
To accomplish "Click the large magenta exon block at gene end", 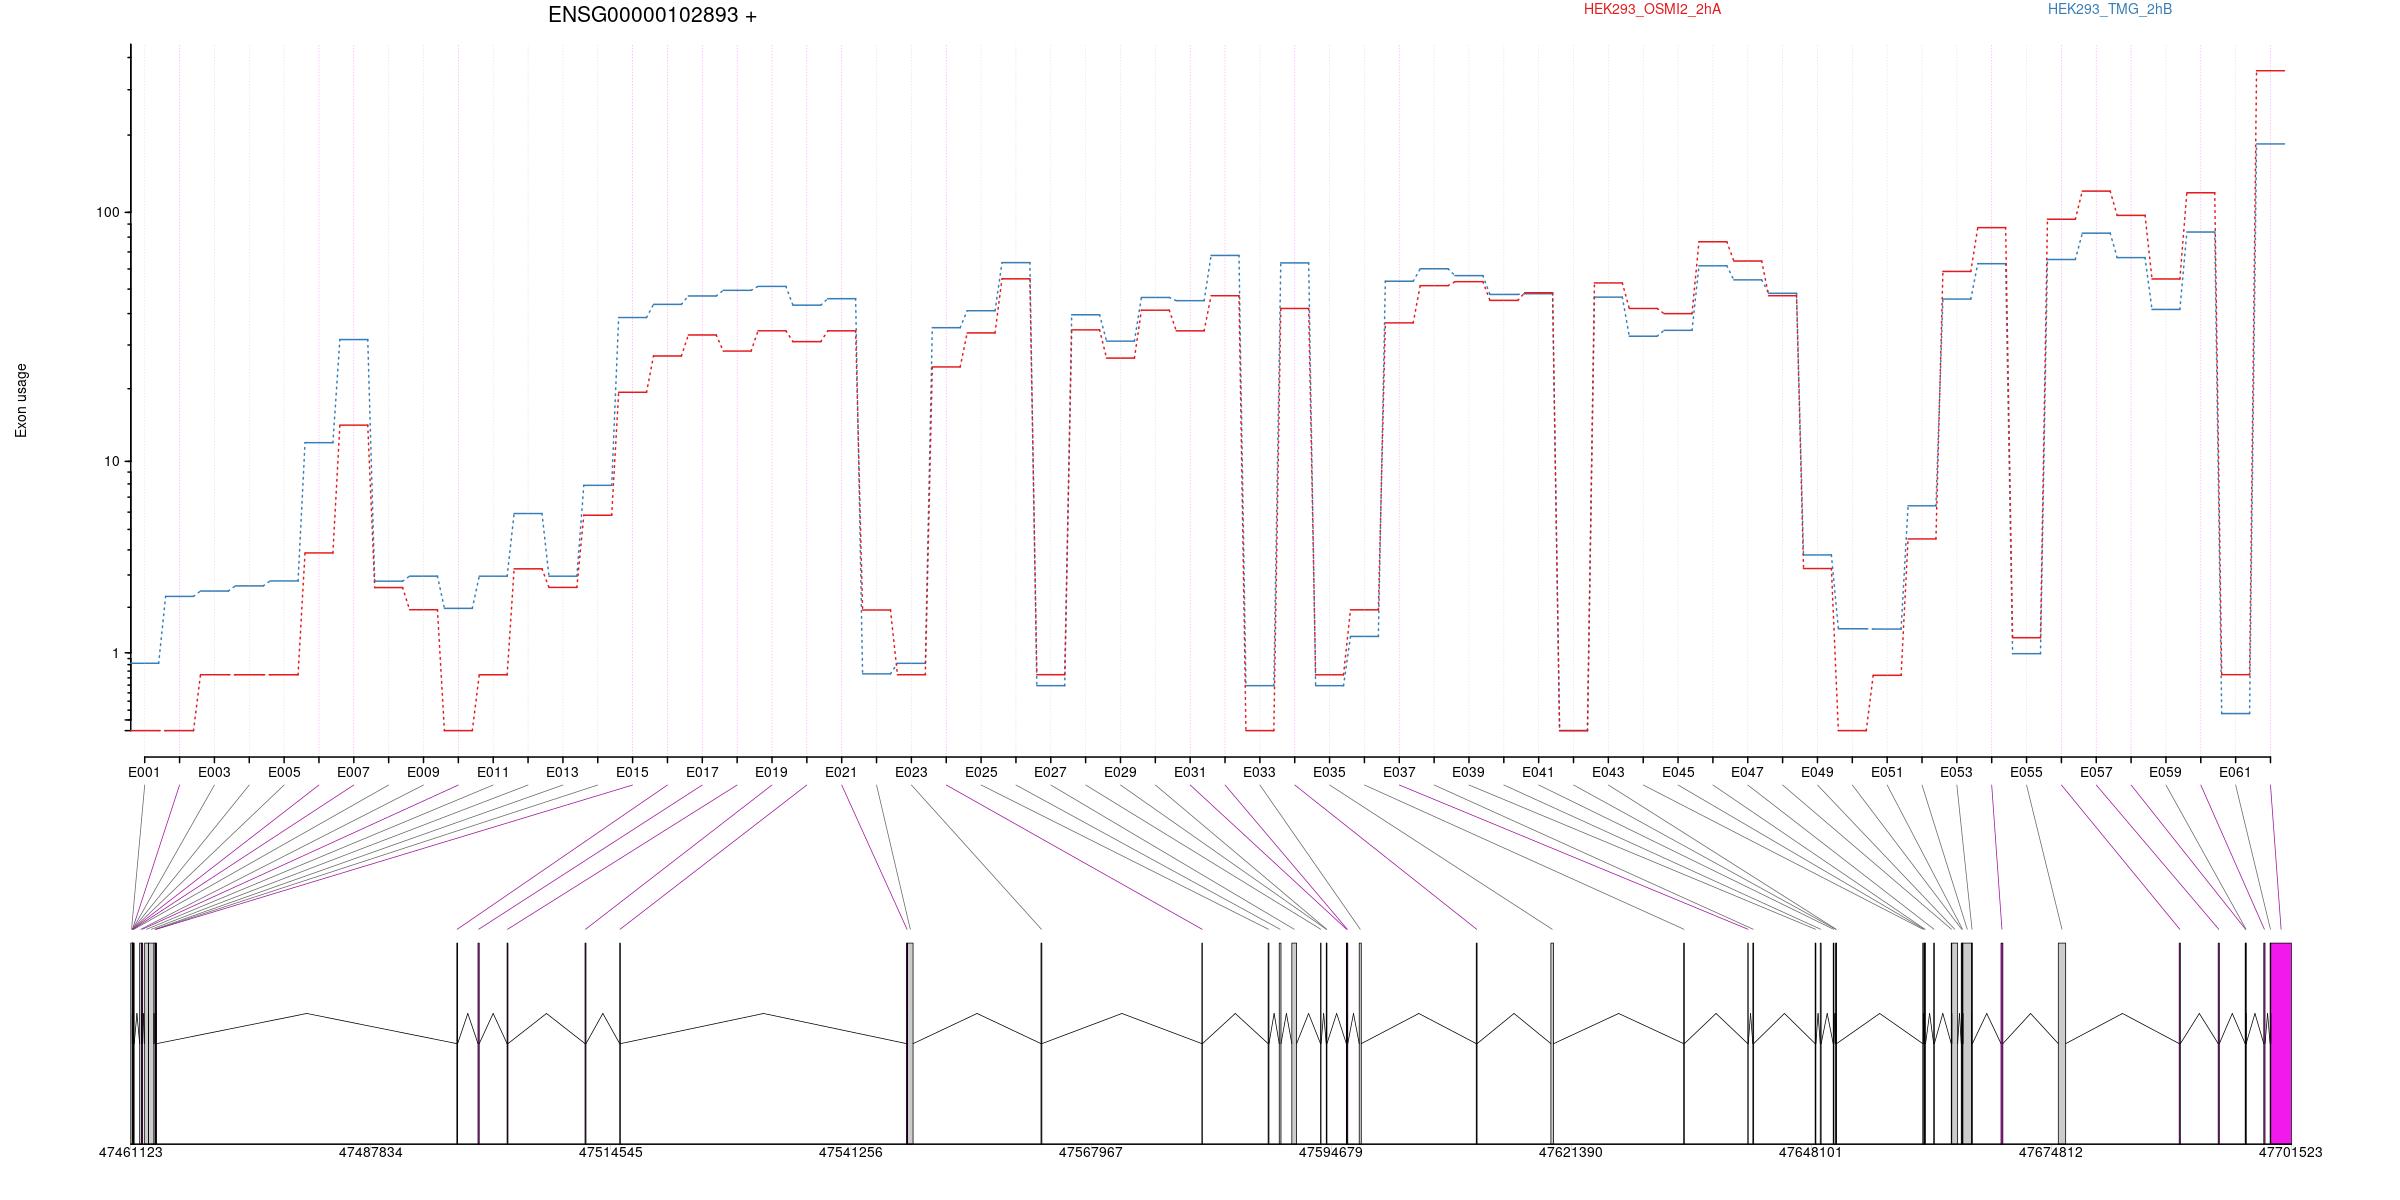I will (x=2281, y=1043).
